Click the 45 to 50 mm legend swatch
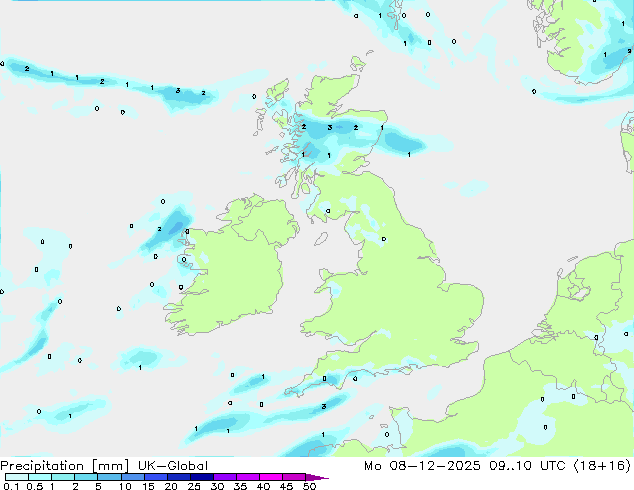The width and height of the screenshot is (634, 490). click(294, 477)
